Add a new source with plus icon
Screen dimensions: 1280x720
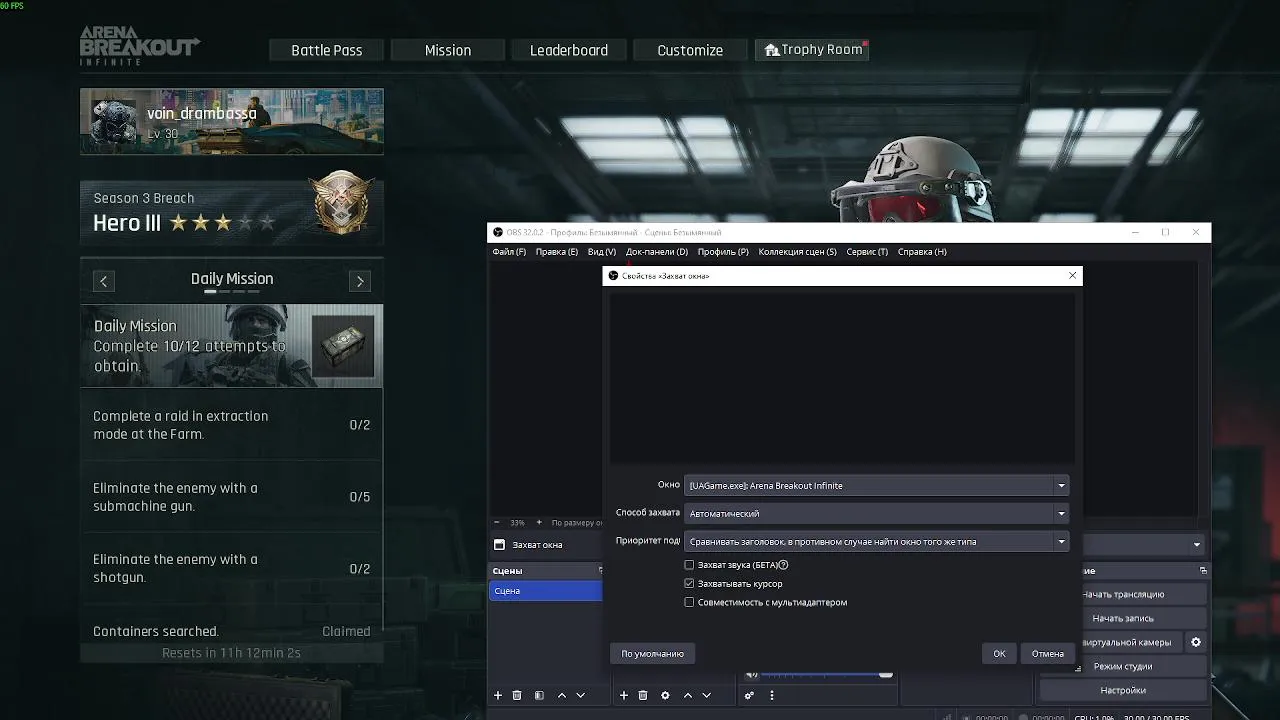(624, 695)
